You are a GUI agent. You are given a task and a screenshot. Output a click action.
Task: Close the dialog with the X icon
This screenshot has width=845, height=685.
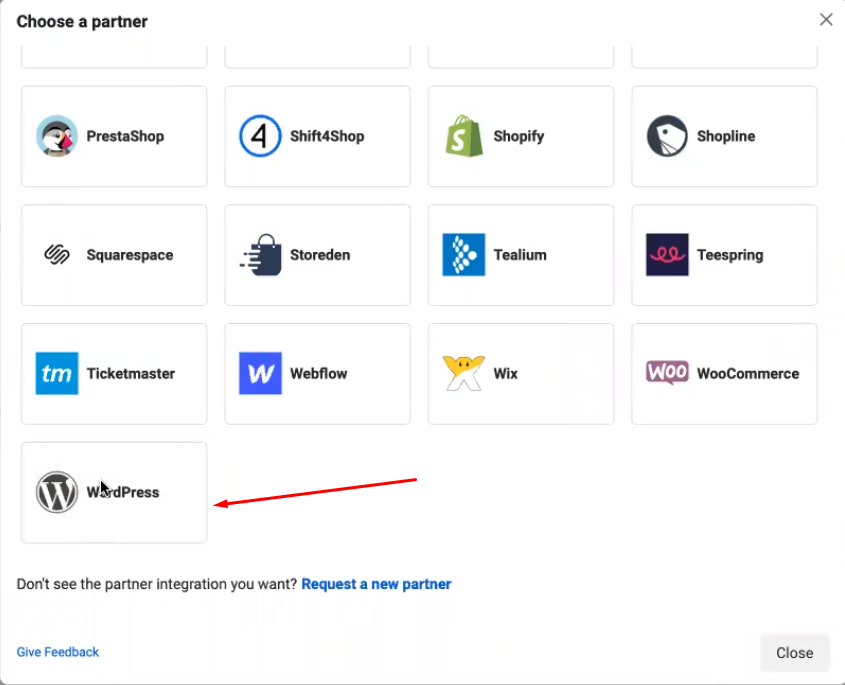[826, 20]
